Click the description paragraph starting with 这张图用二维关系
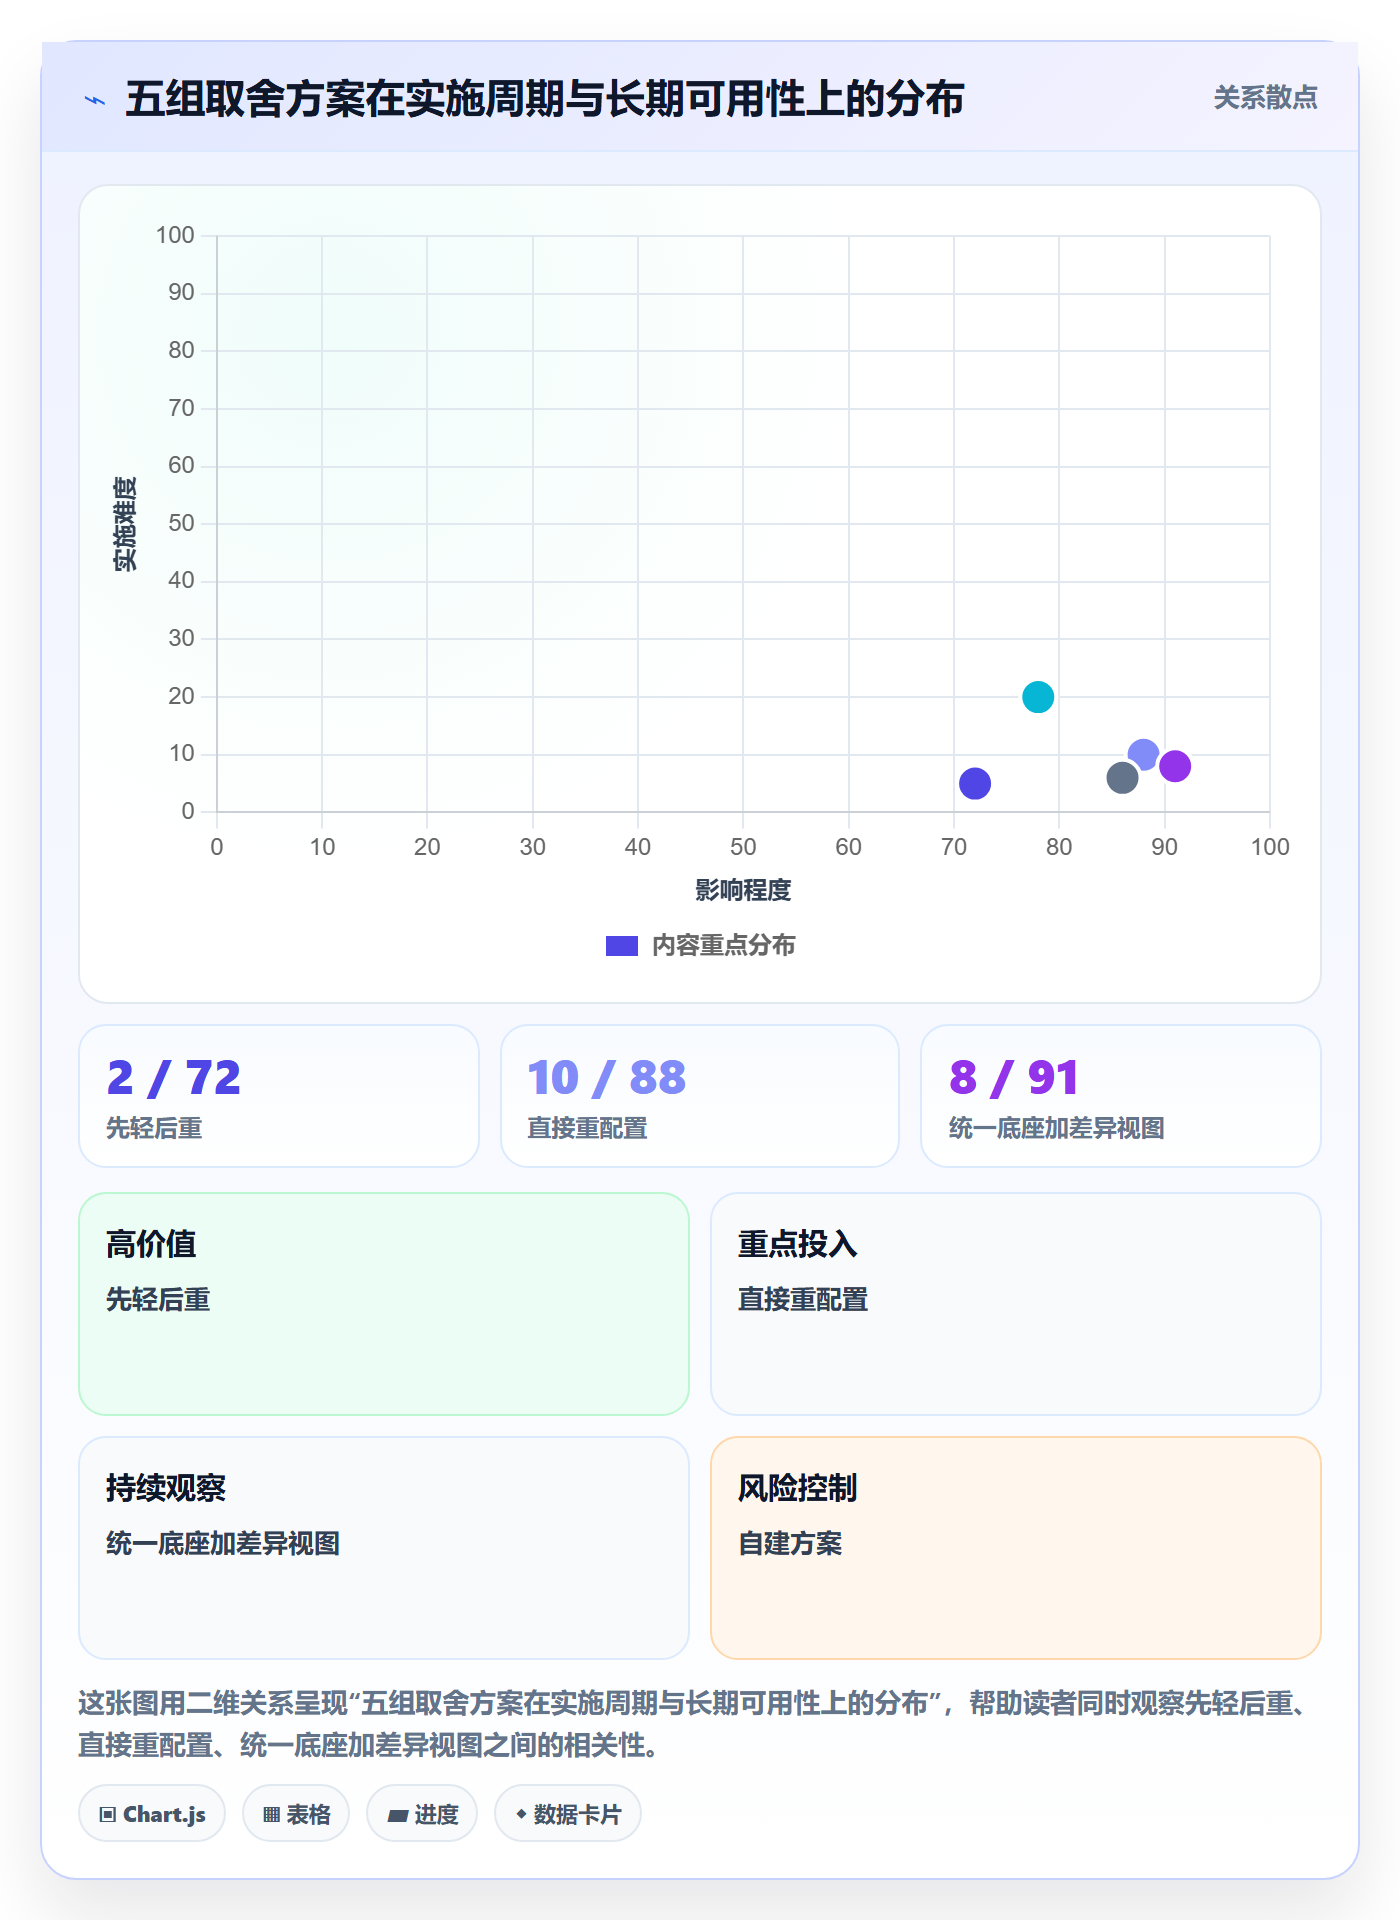Screen dimensions: 1400x1920 click(697, 1724)
